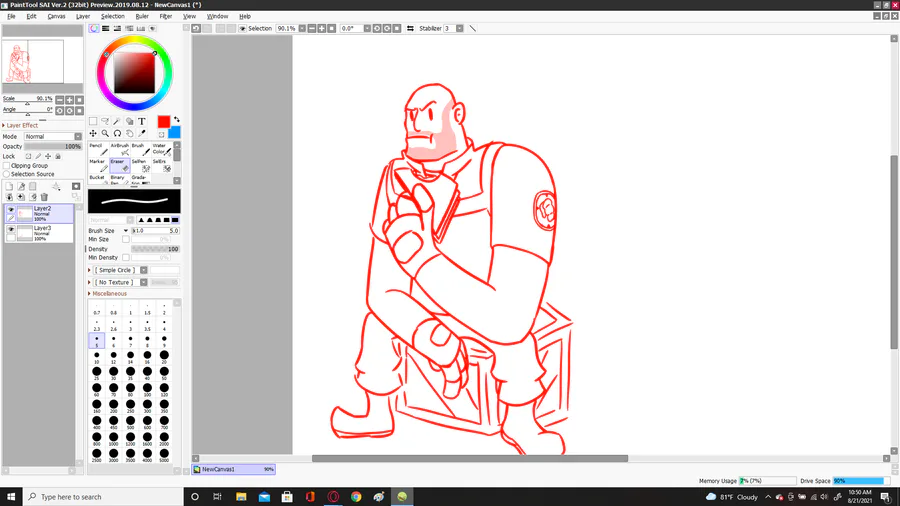Choose the lasso selection tool
Image resolution: width=900 pixels, height=506 pixels.
105,121
